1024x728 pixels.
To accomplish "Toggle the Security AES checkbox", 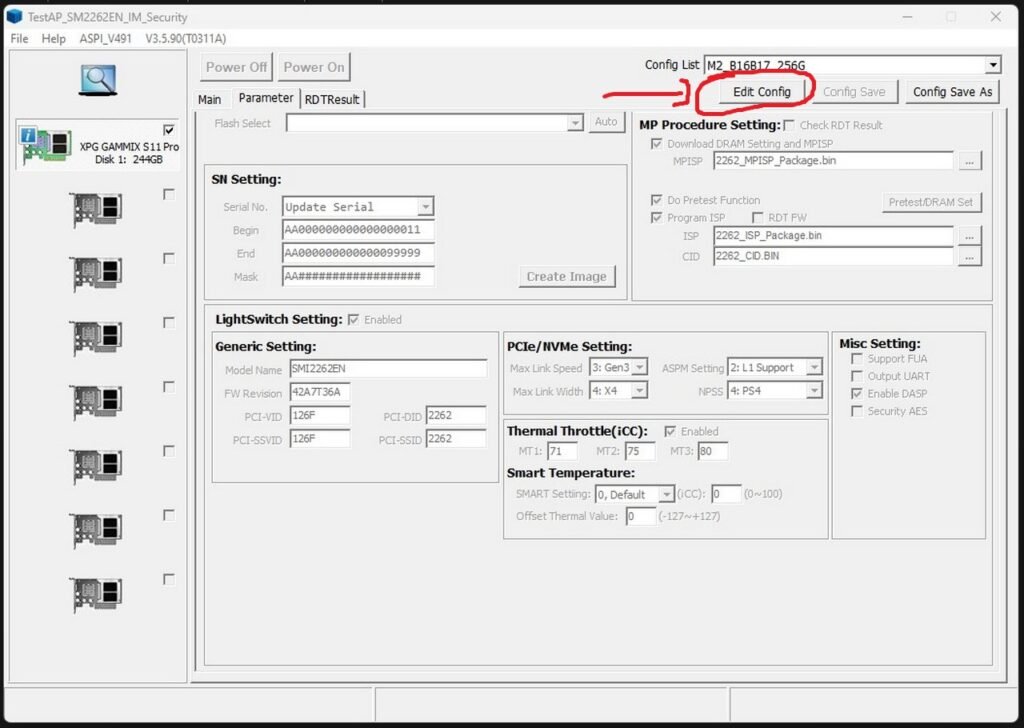I will 857,411.
